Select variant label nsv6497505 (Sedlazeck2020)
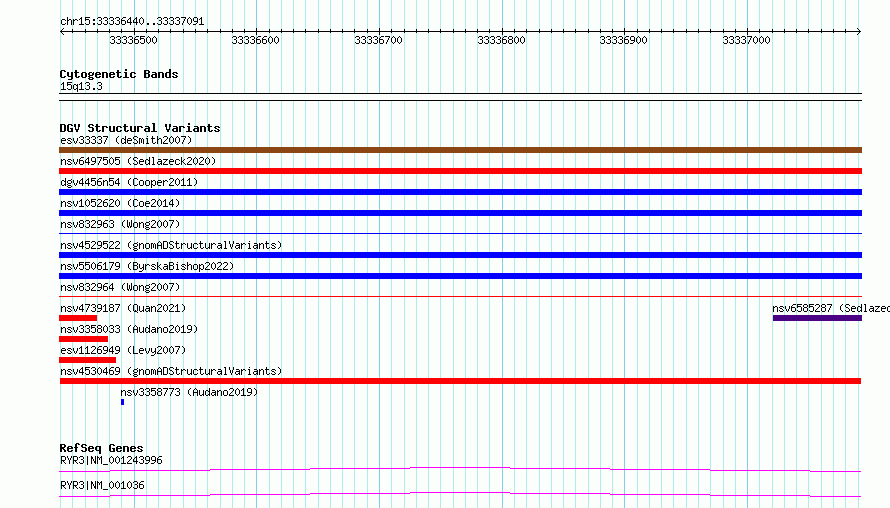 138,161
